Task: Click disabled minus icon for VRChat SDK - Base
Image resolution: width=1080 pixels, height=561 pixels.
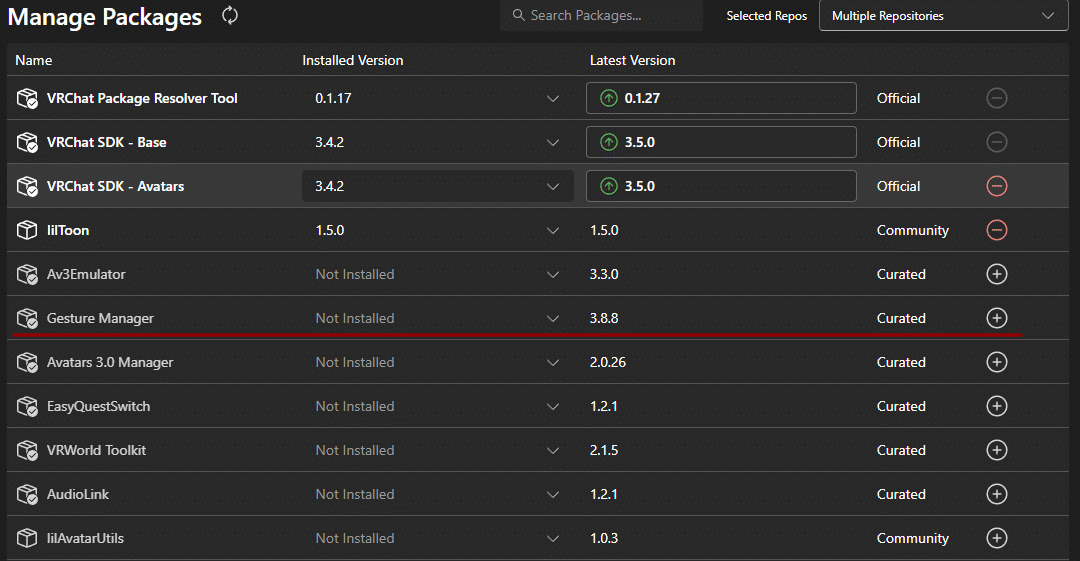Action: click(x=997, y=142)
